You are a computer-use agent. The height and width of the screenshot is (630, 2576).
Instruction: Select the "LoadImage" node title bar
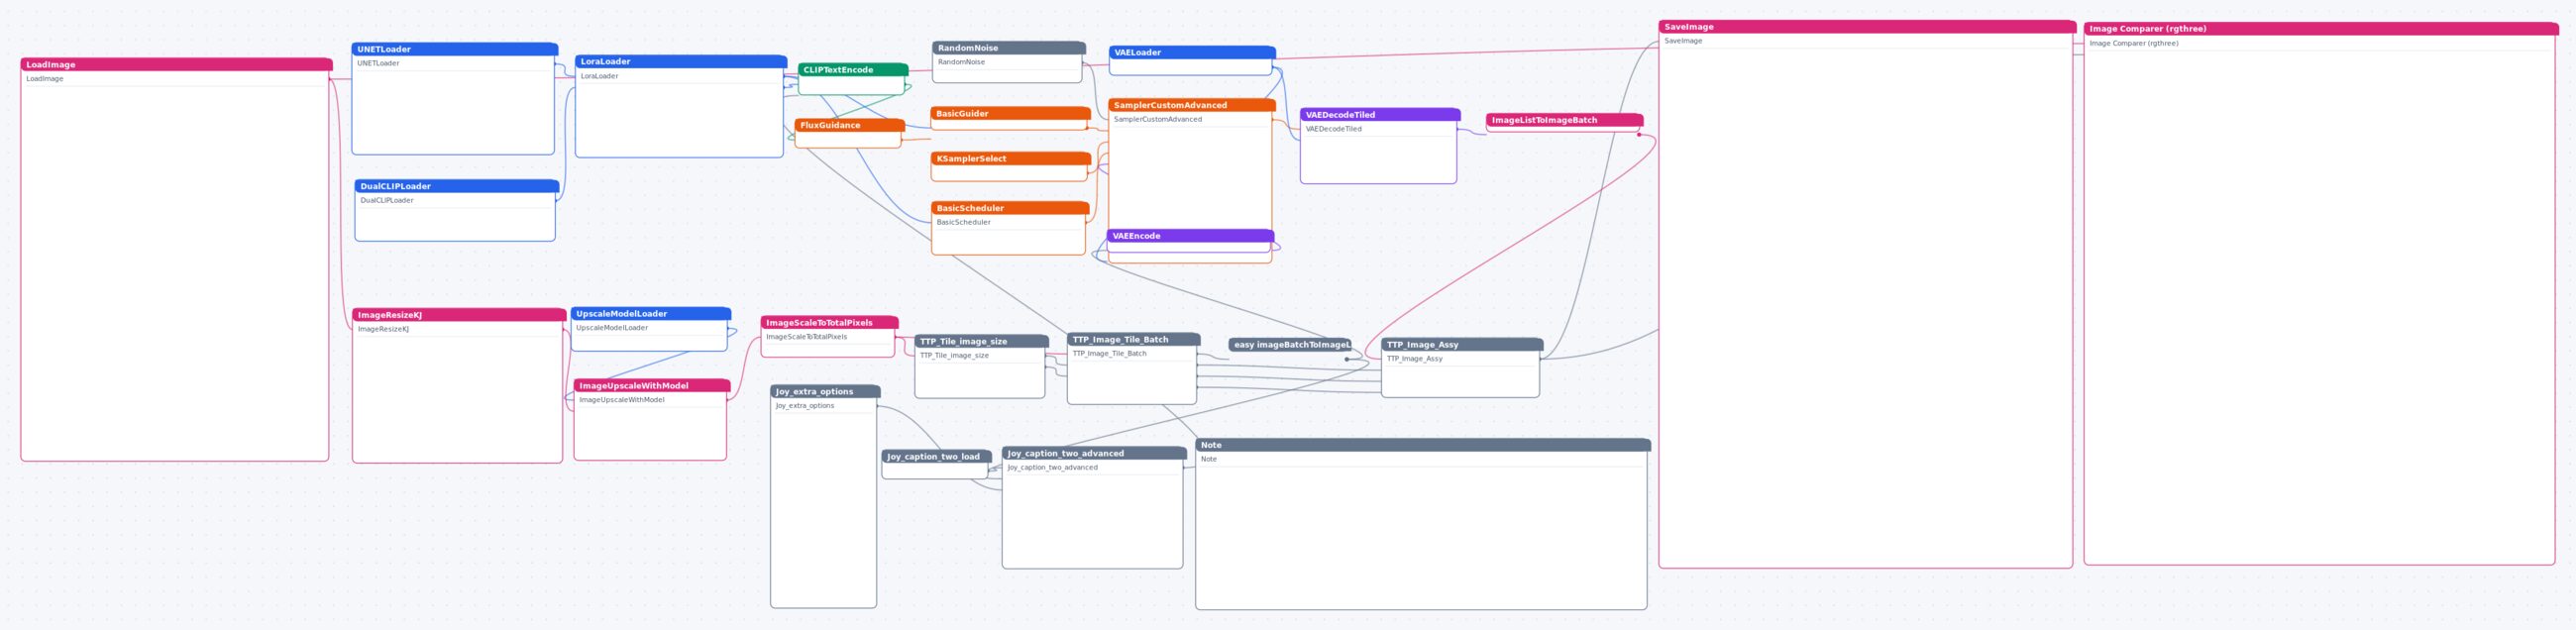click(x=176, y=65)
